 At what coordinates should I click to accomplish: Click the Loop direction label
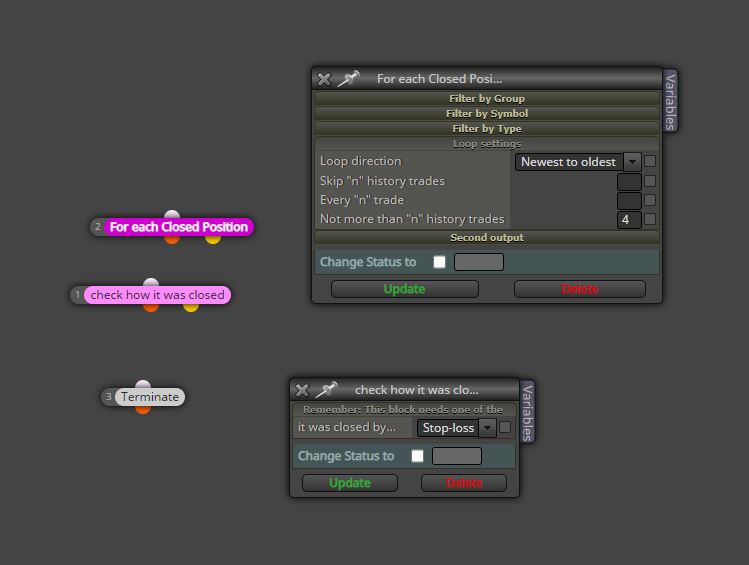[x=361, y=161]
